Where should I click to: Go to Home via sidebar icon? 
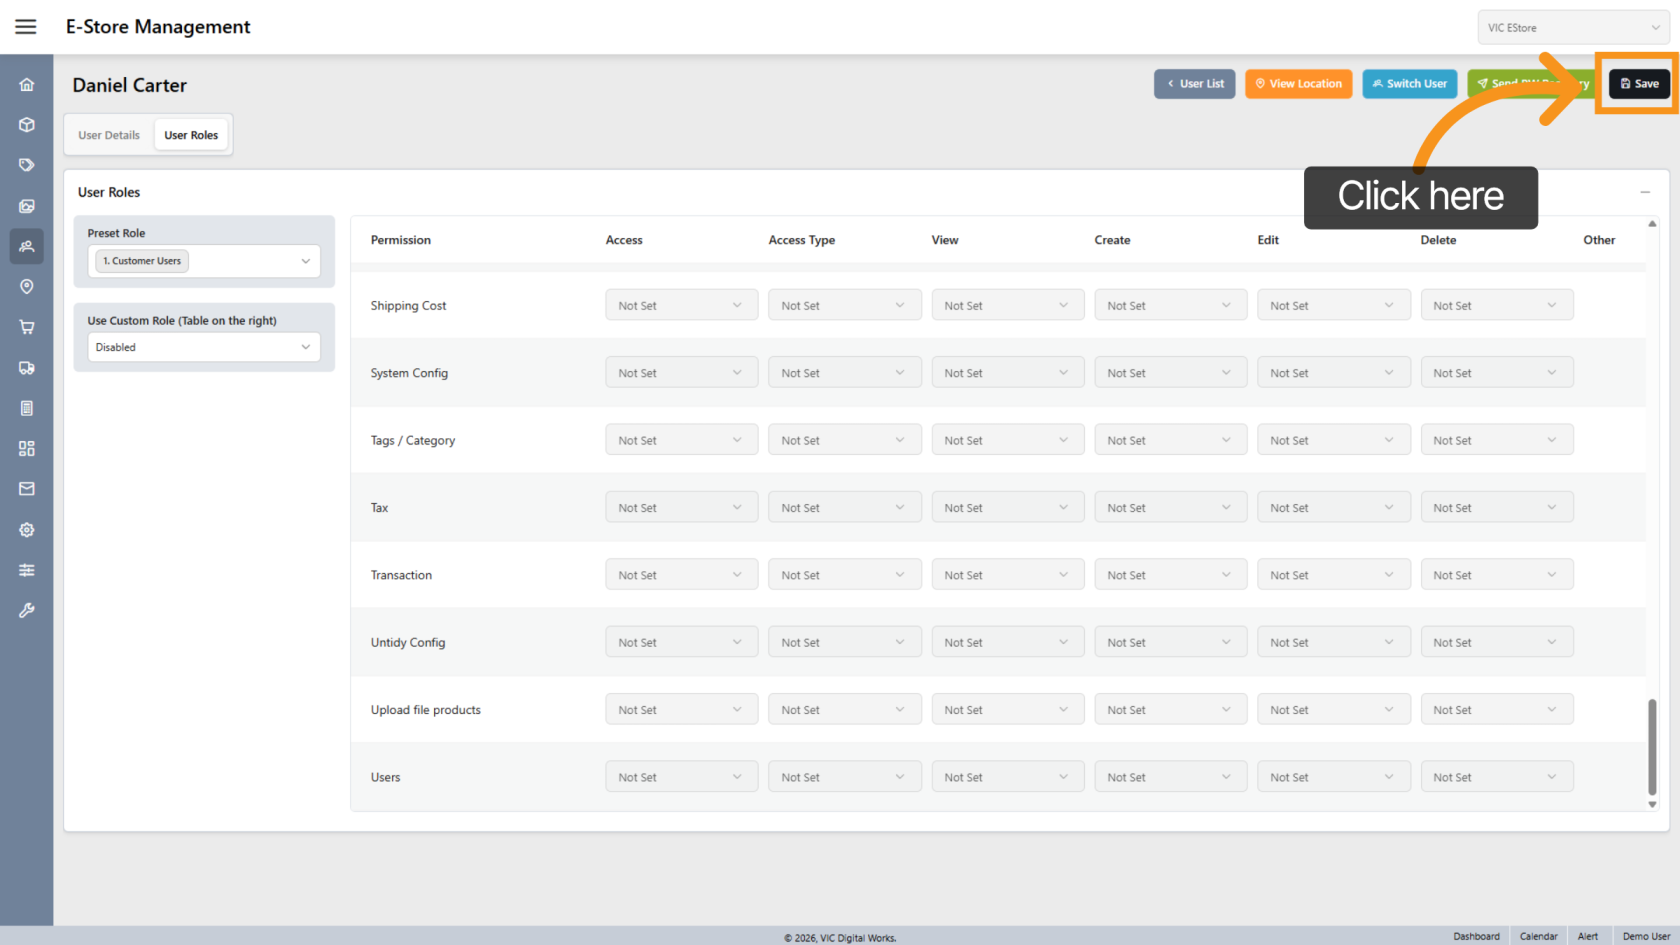pyautogui.click(x=27, y=85)
